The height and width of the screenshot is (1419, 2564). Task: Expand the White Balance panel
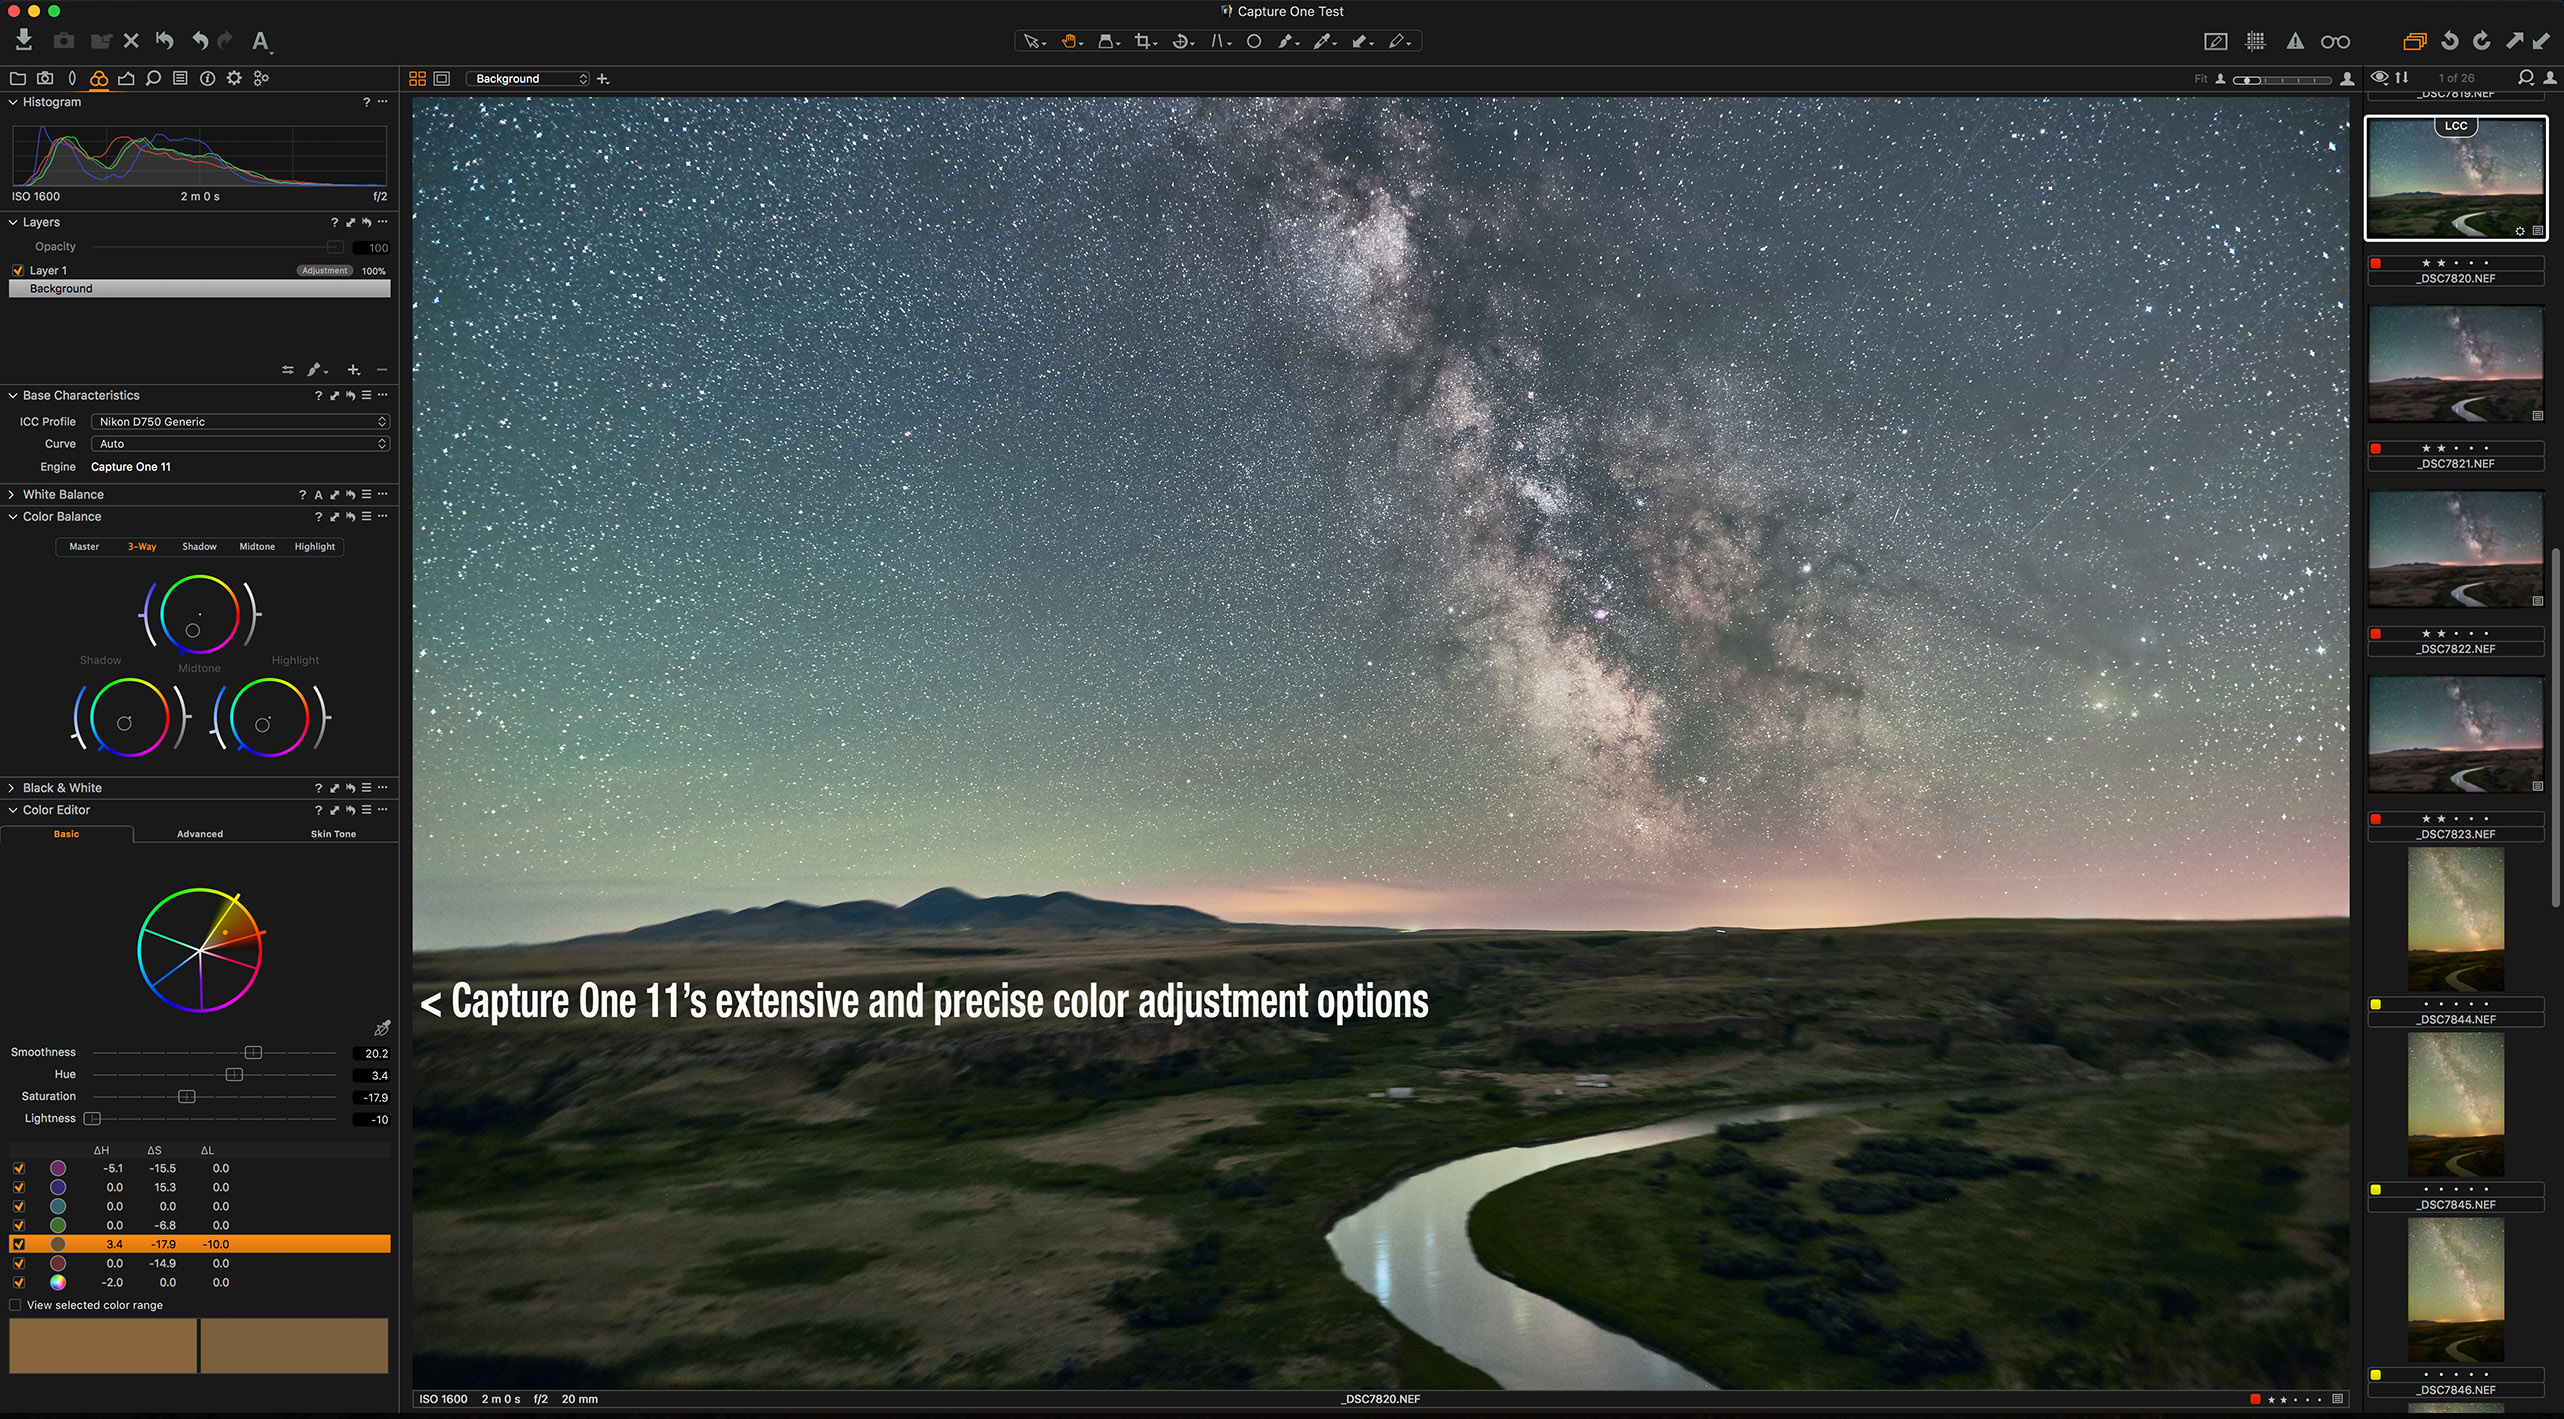pyautogui.click(x=12, y=495)
